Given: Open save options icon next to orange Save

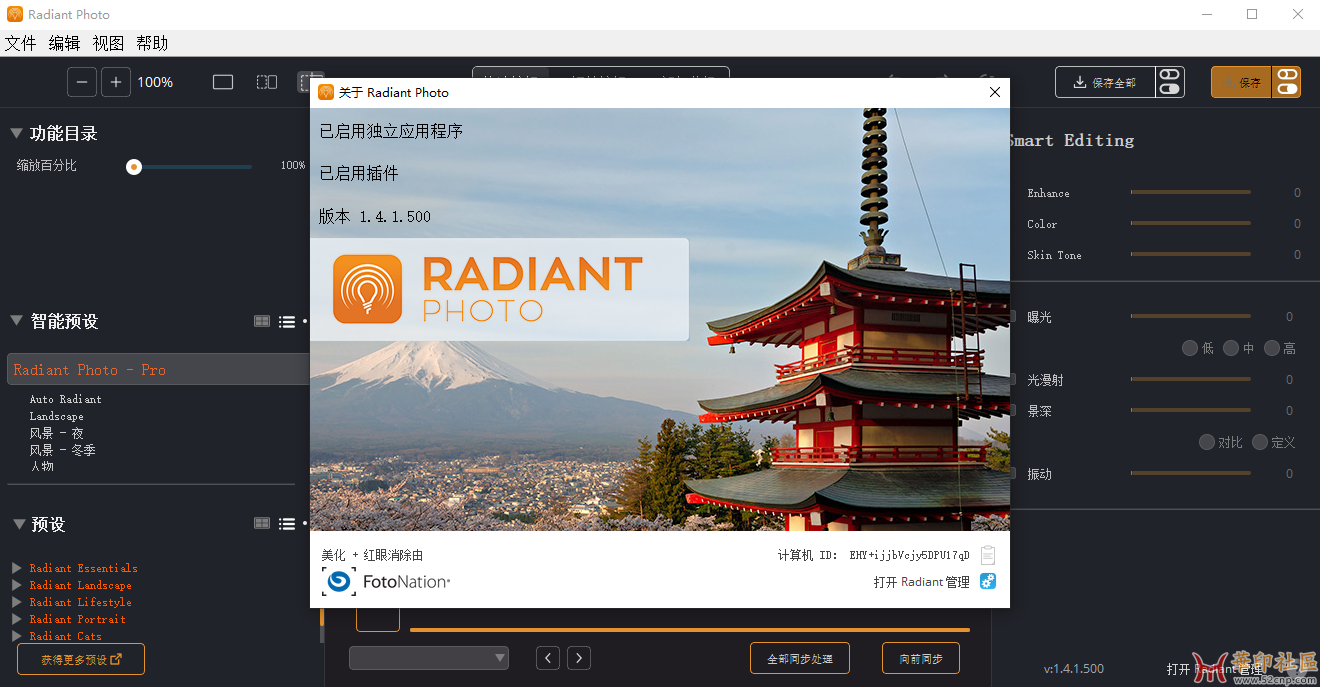Looking at the screenshot, I should (x=1286, y=82).
